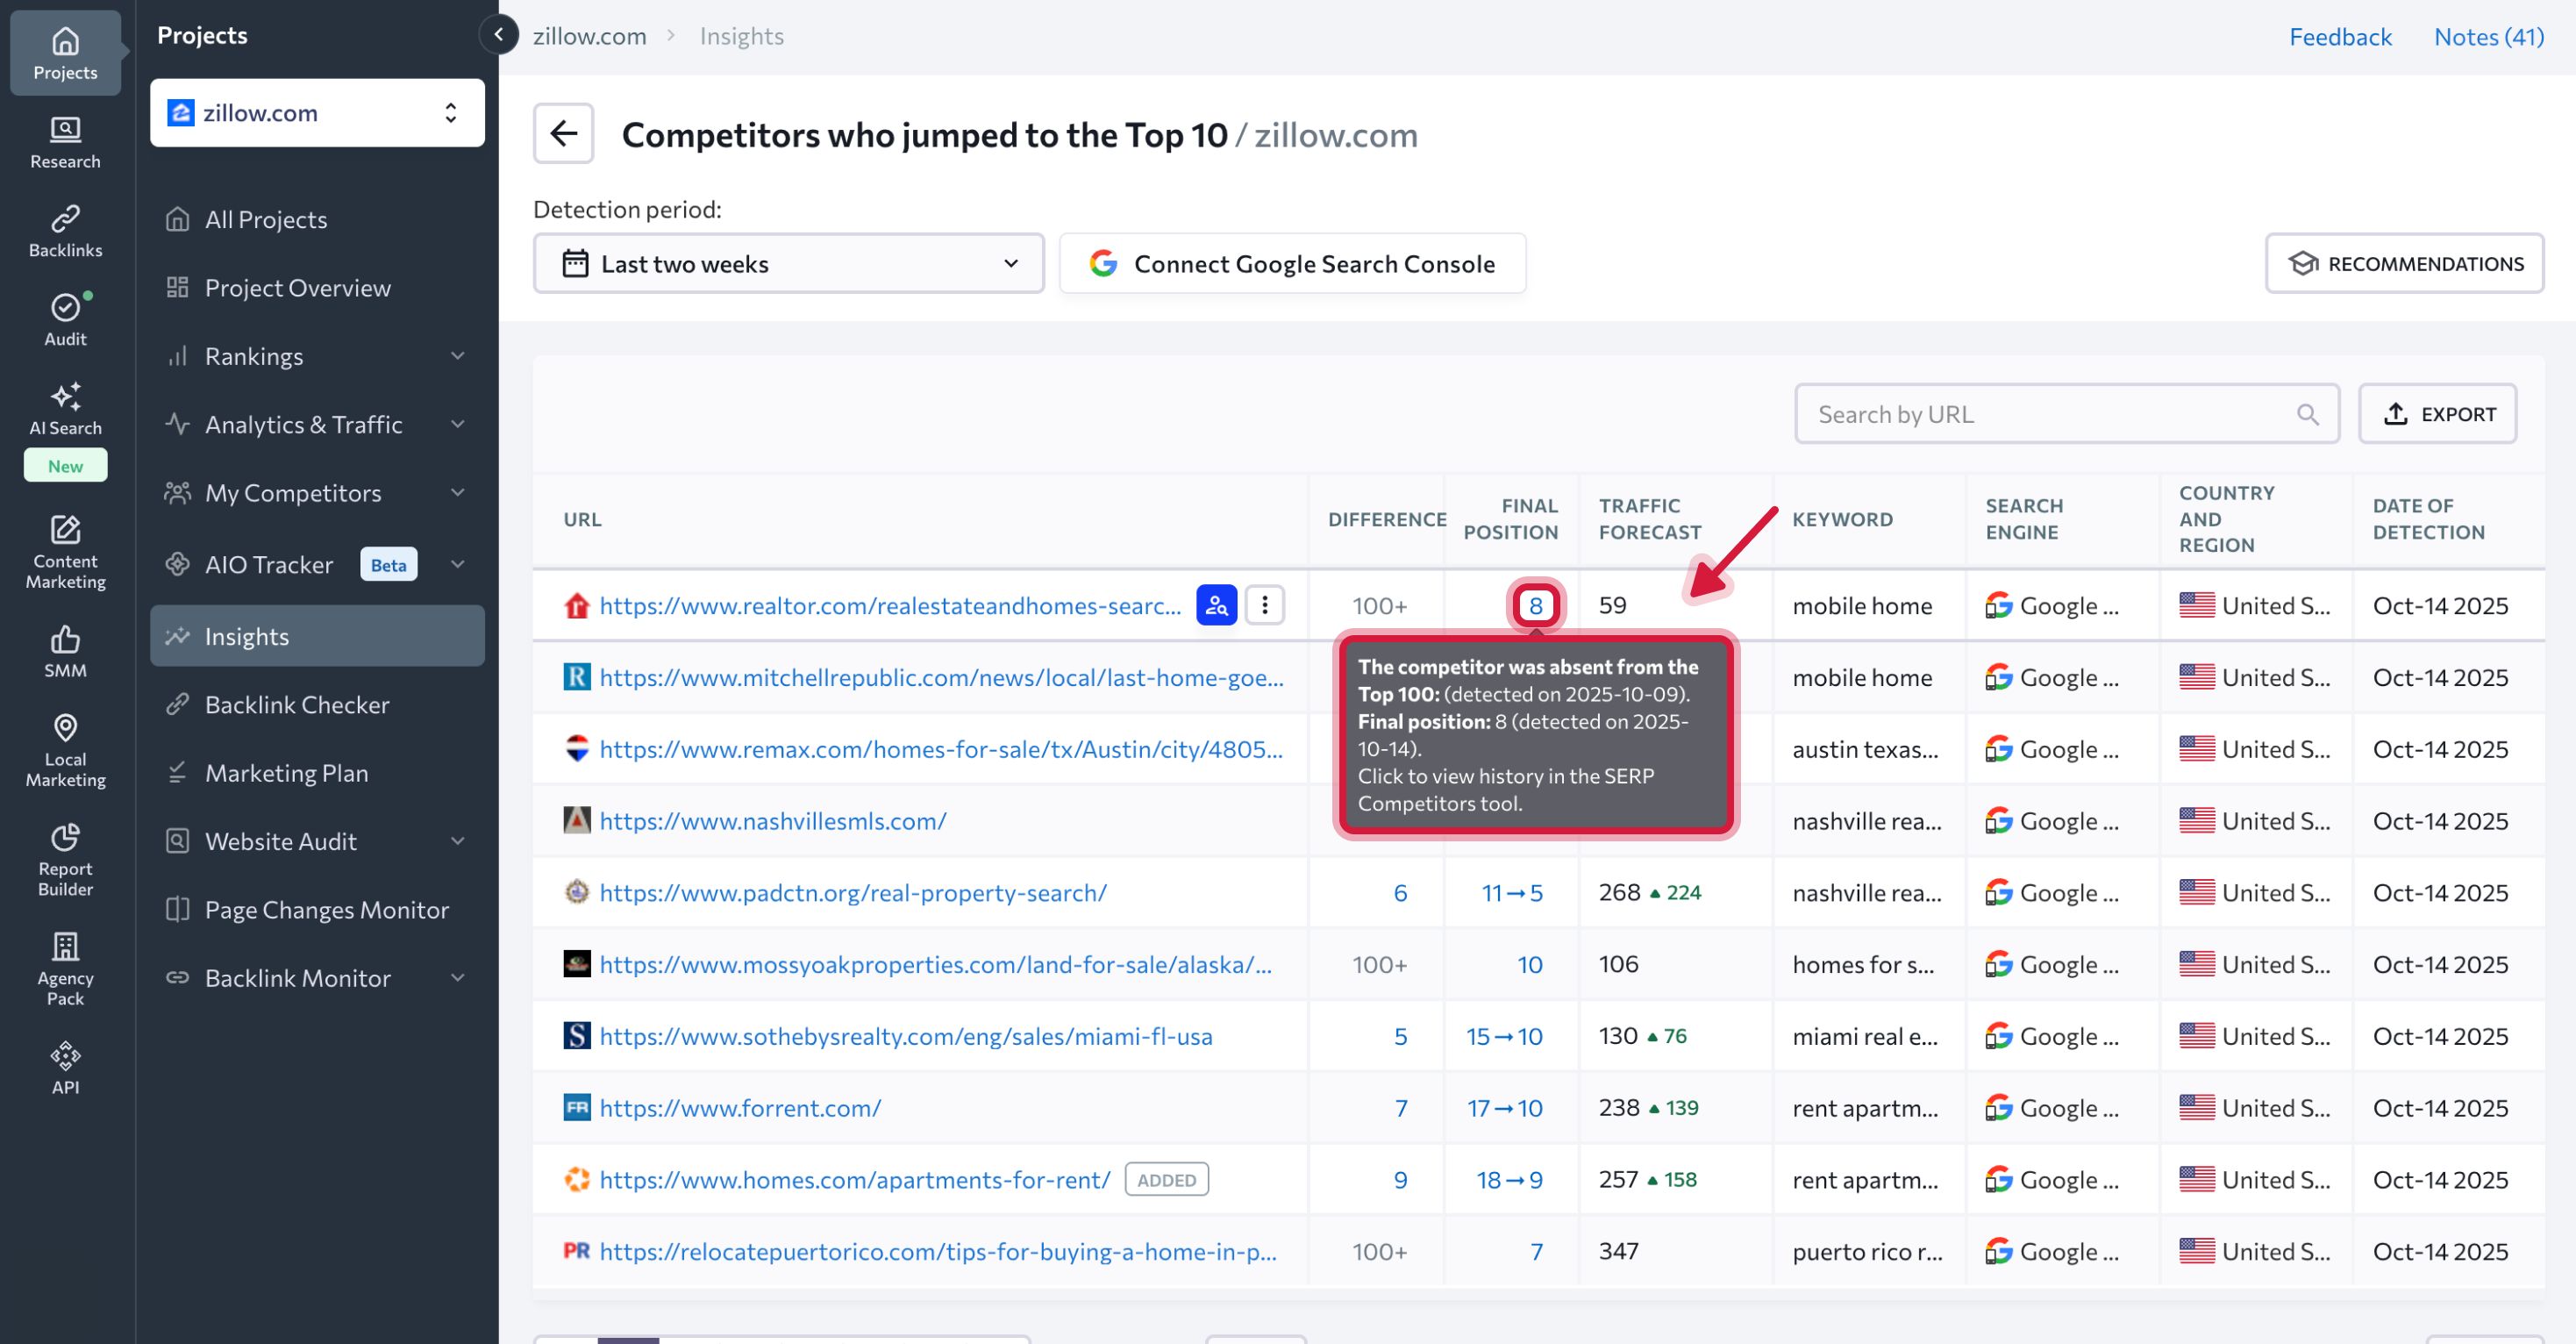Open Local Marketing sidebar icon
Screen dimensions: 2576x1344
pyautogui.click(x=65, y=749)
